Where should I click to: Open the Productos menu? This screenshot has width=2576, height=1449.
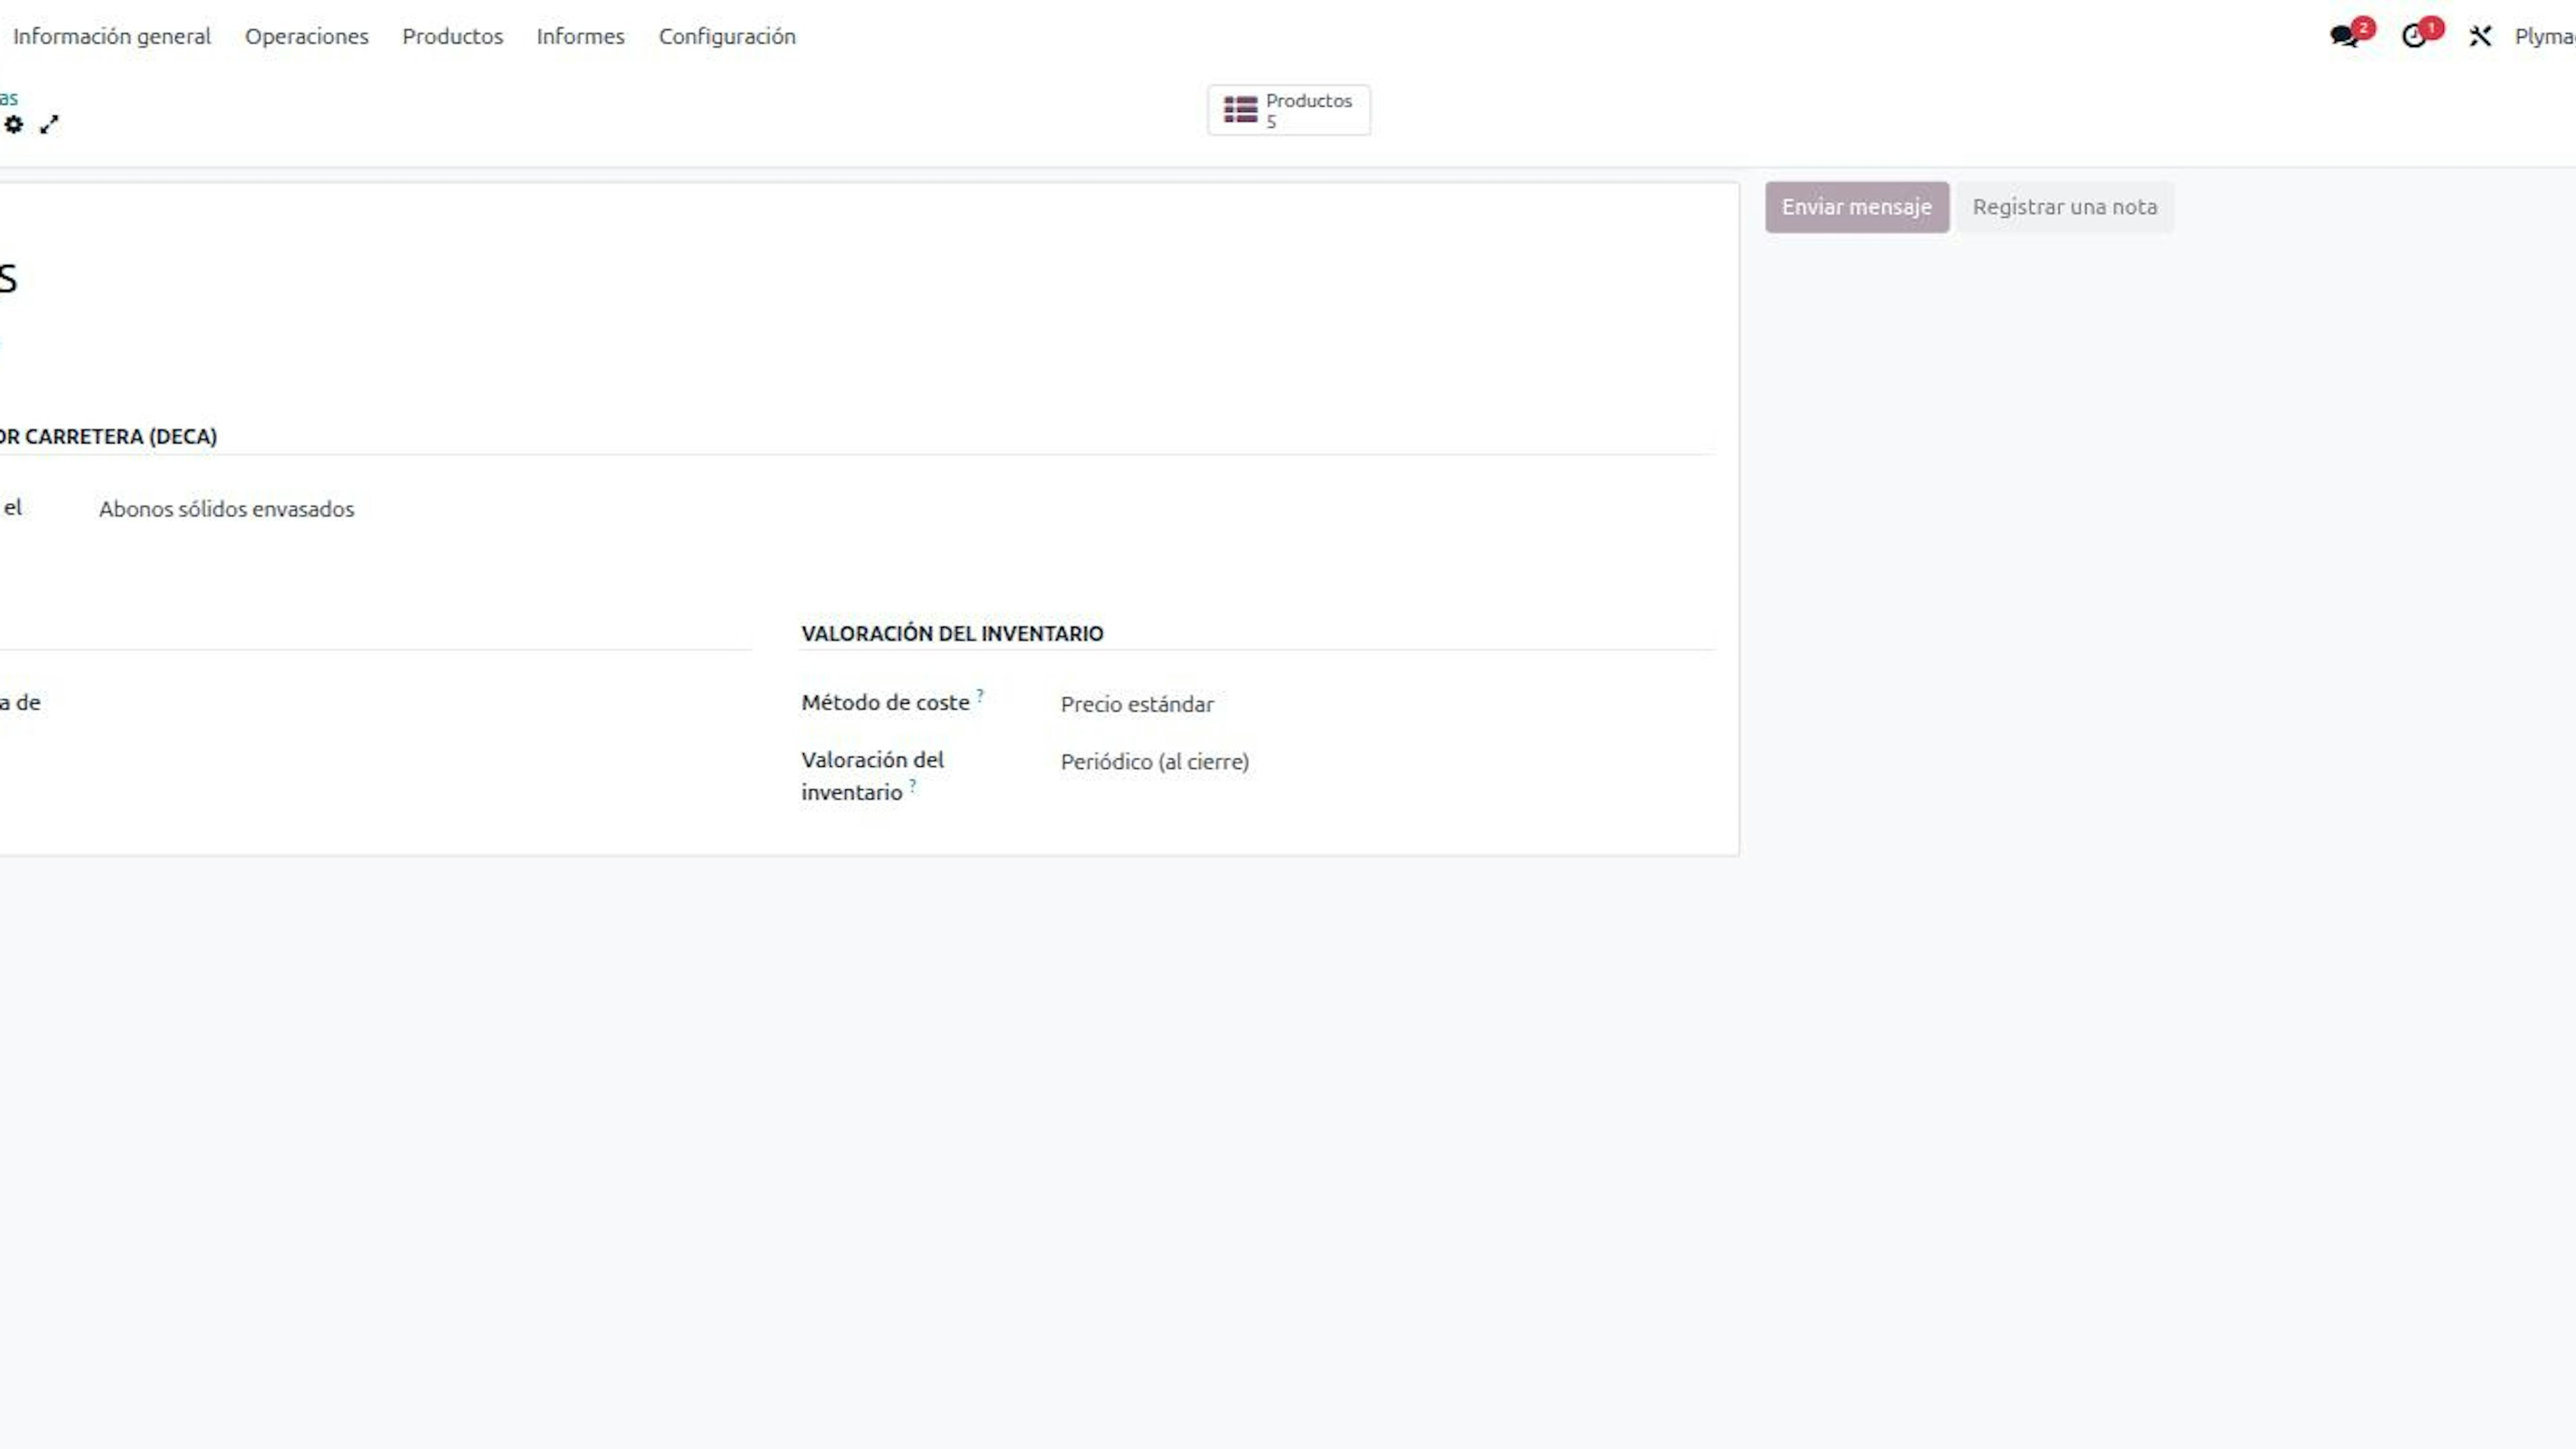point(453,36)
